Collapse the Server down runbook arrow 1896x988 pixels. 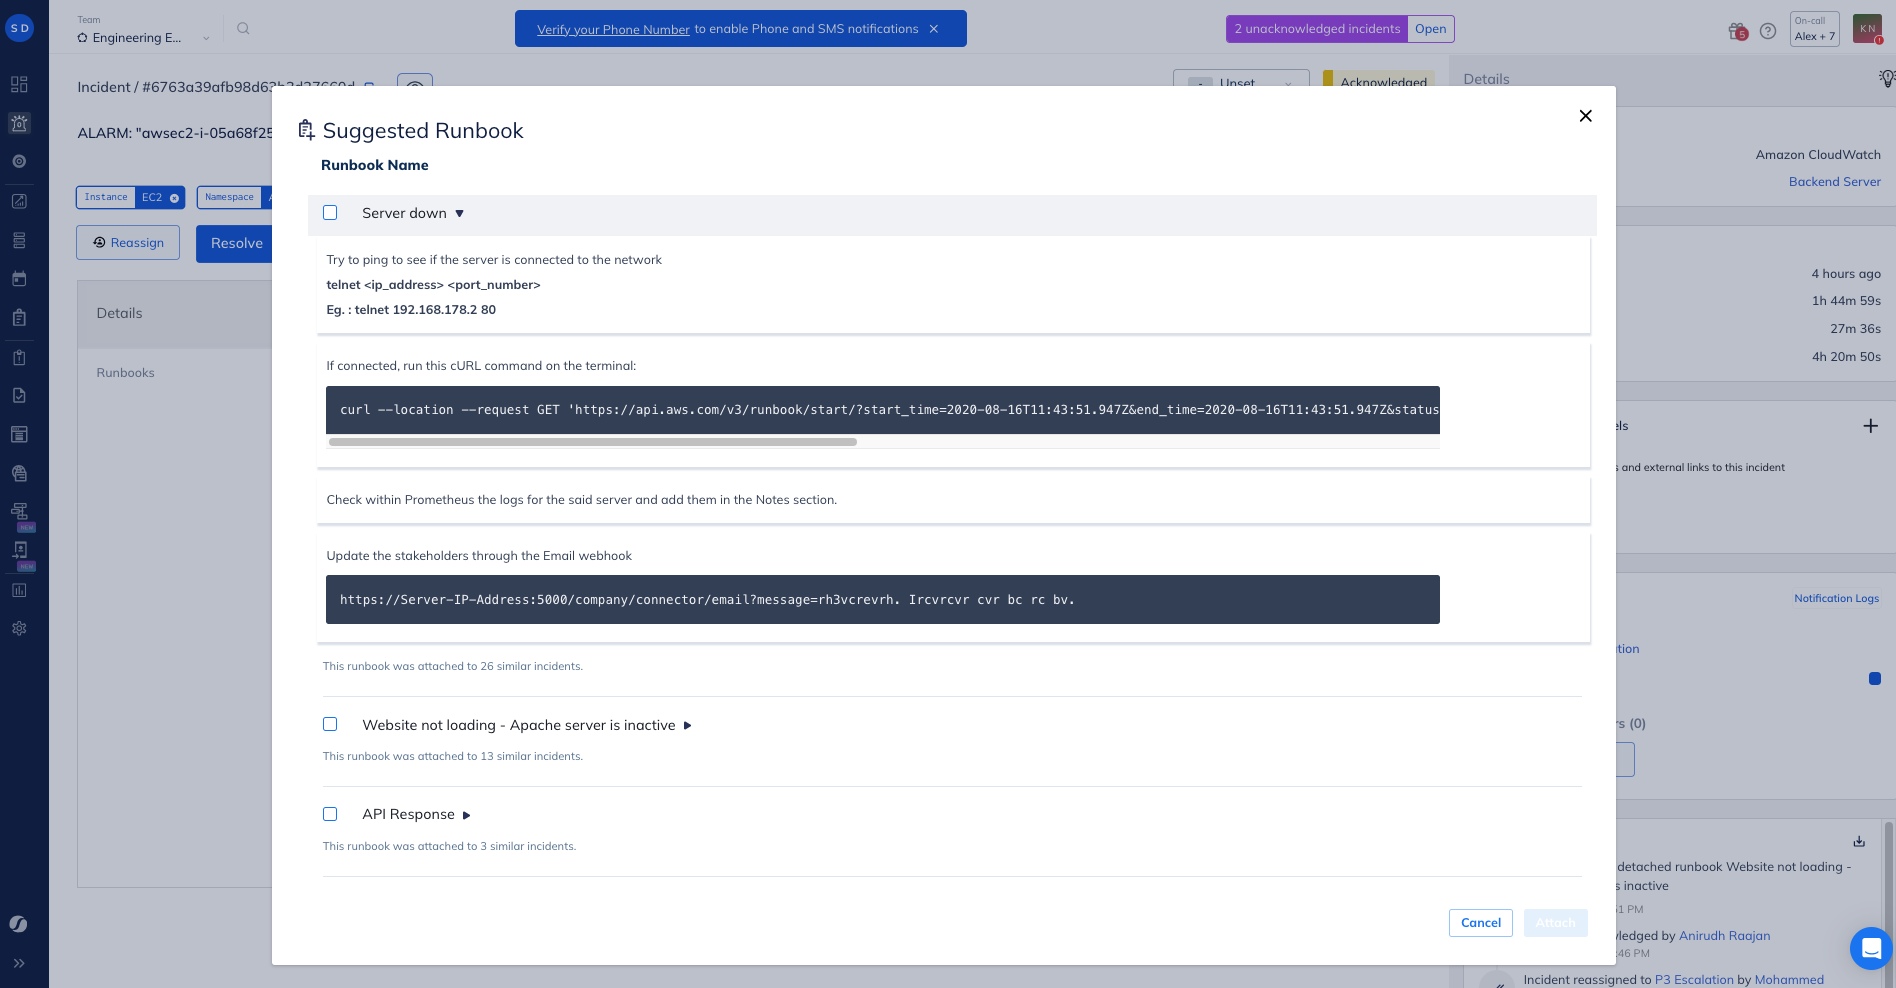pyautogui.click(x=460, y=214)
